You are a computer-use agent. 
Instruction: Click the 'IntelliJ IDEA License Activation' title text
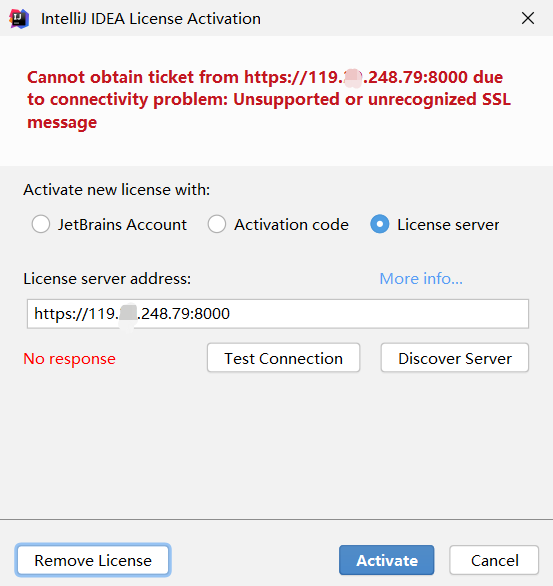point(151,19)
